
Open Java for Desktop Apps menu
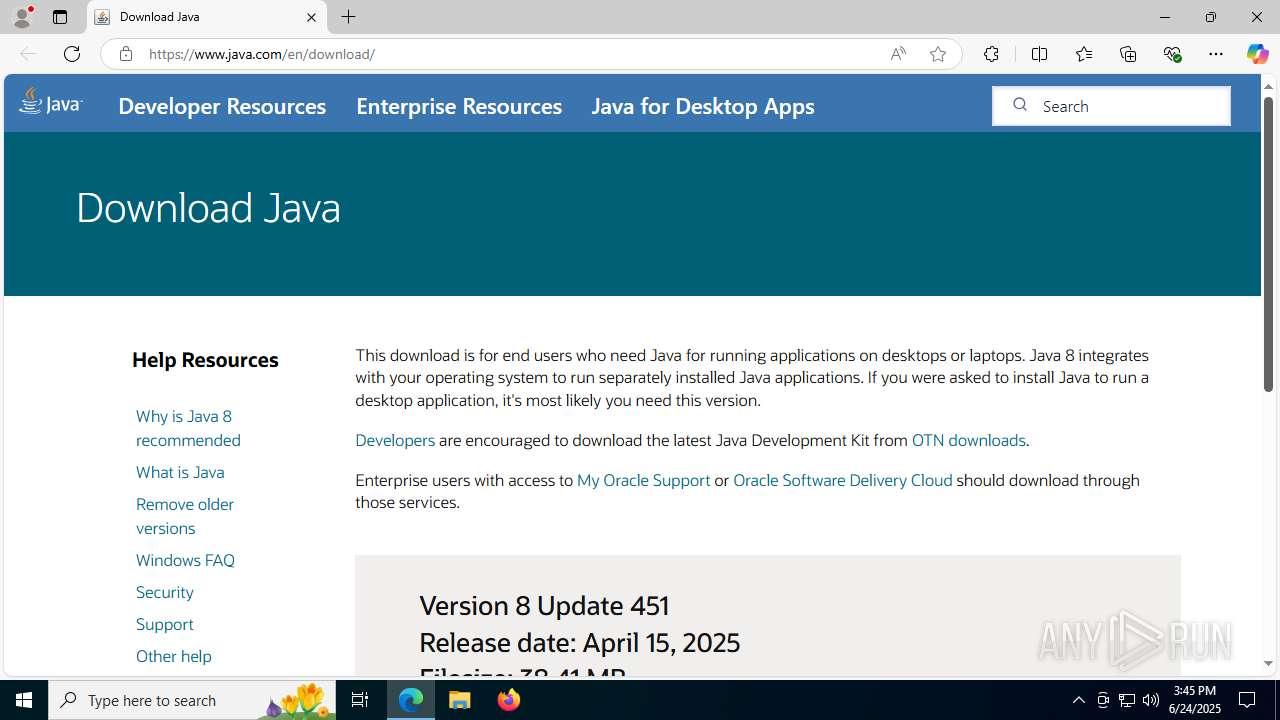703,106
